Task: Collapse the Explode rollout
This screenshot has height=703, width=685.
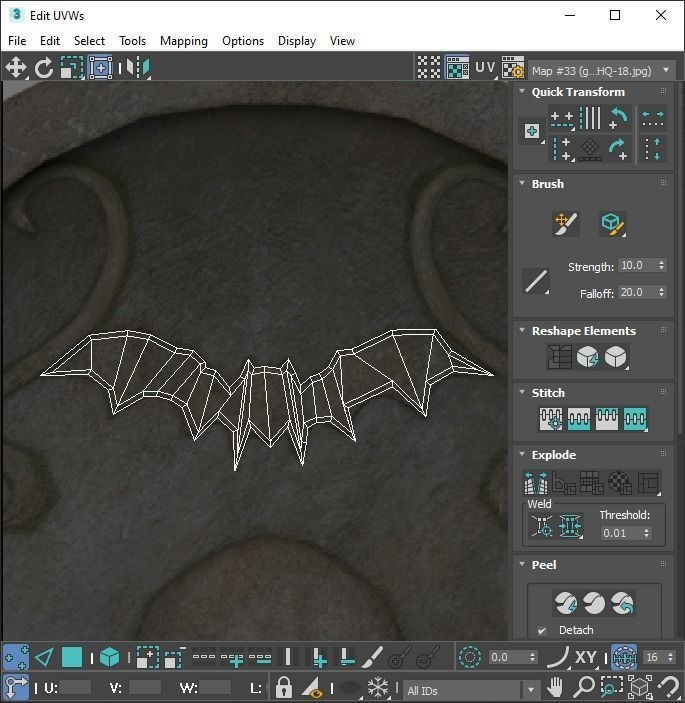Action: [x=522, y=454]
